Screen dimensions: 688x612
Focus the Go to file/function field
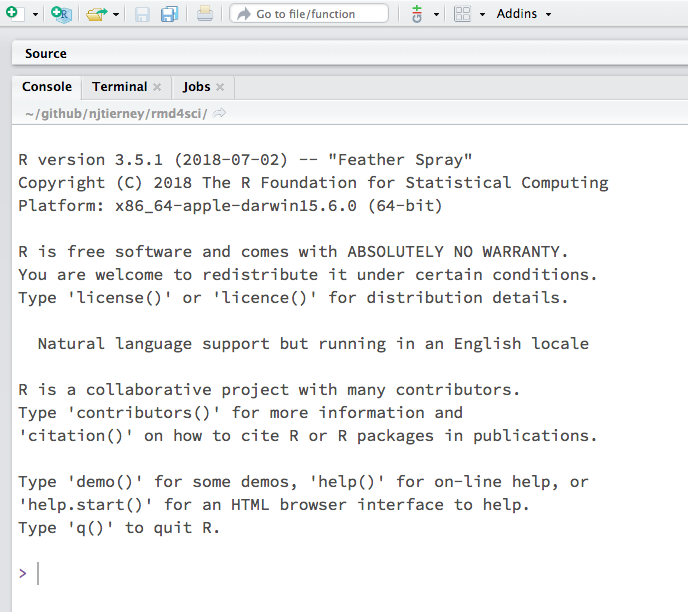pyautogui.click(x=309, y=14)
